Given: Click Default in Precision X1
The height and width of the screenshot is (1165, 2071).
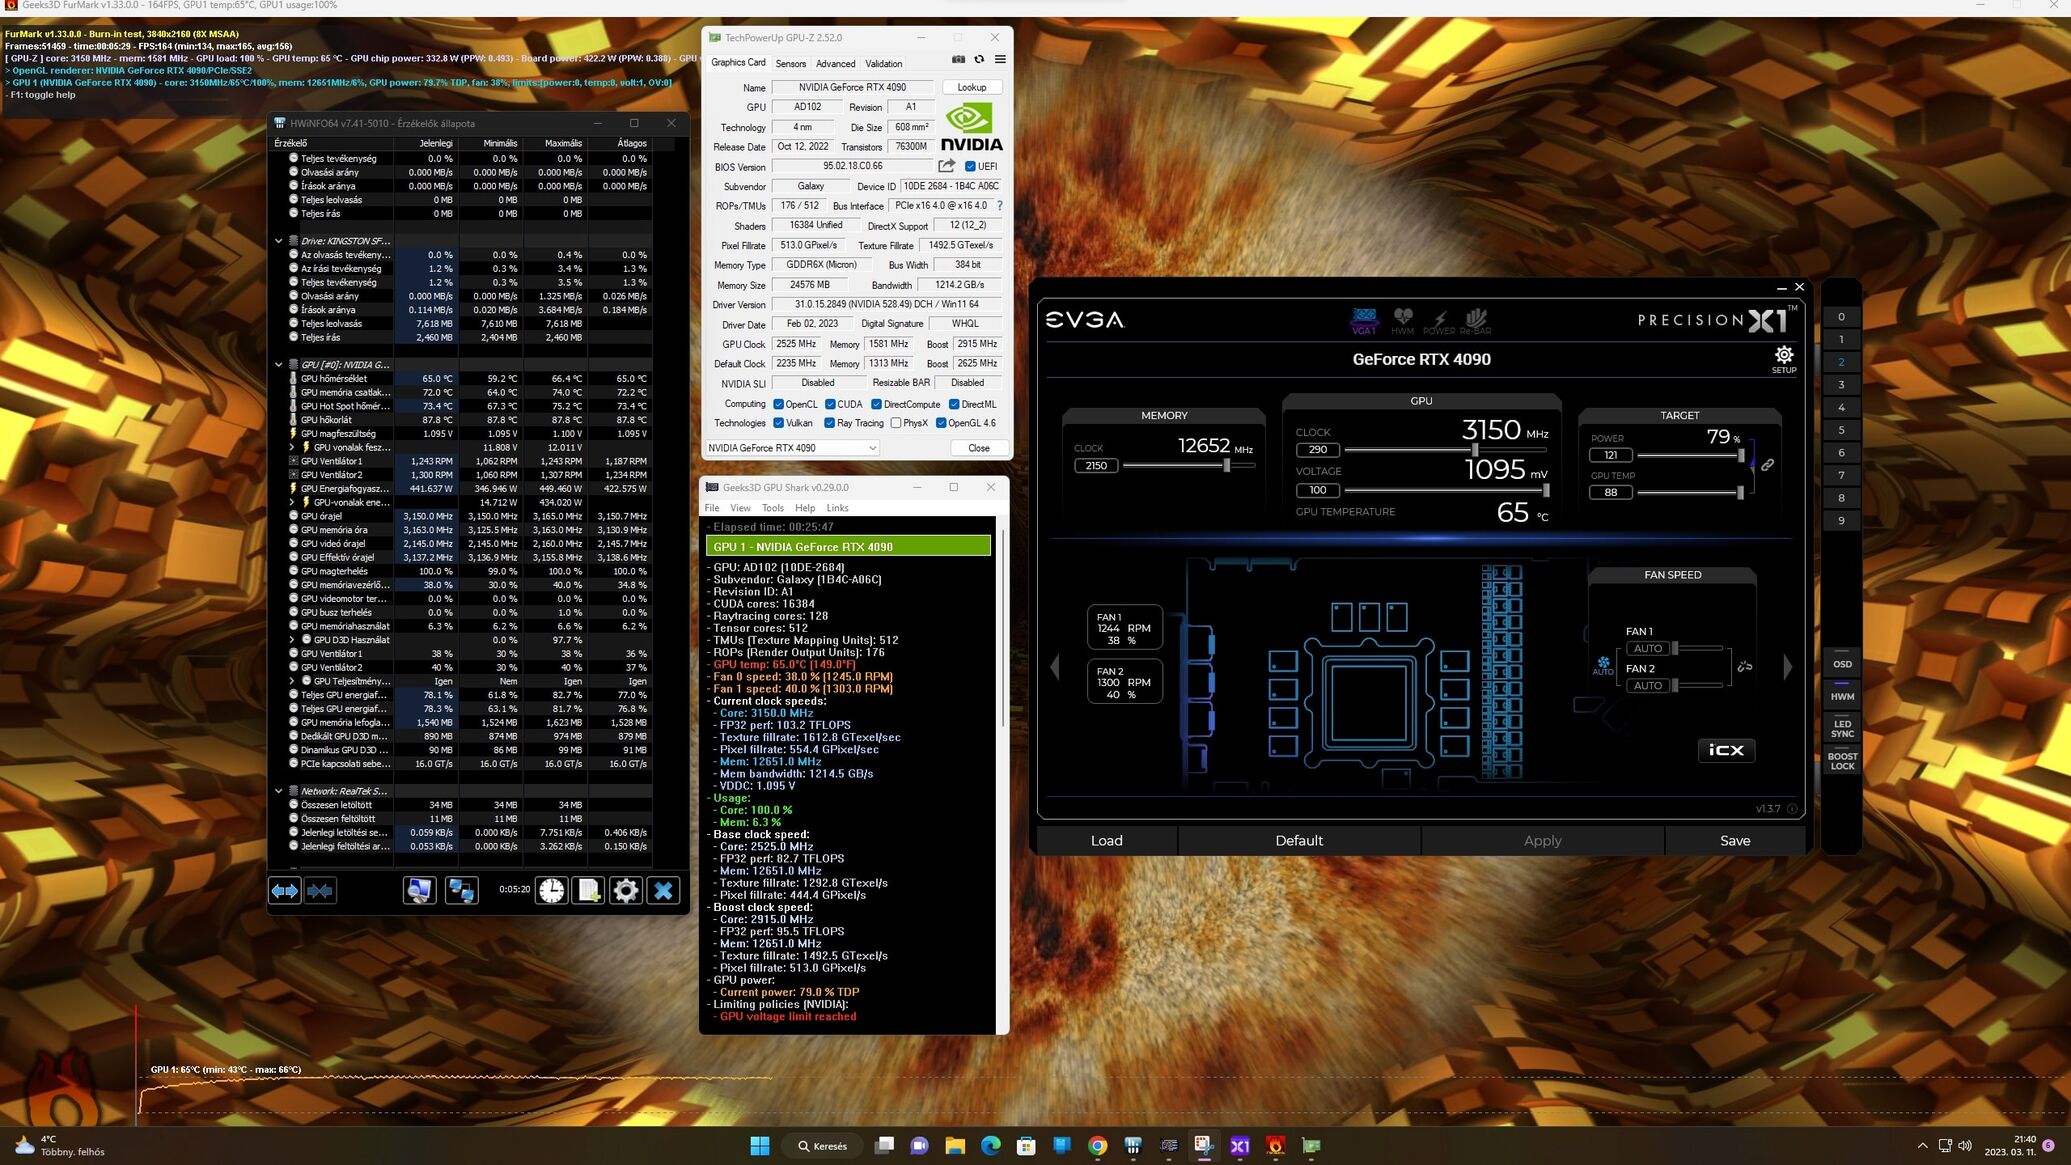Looking at the screenshot, I should point(1299,841).
